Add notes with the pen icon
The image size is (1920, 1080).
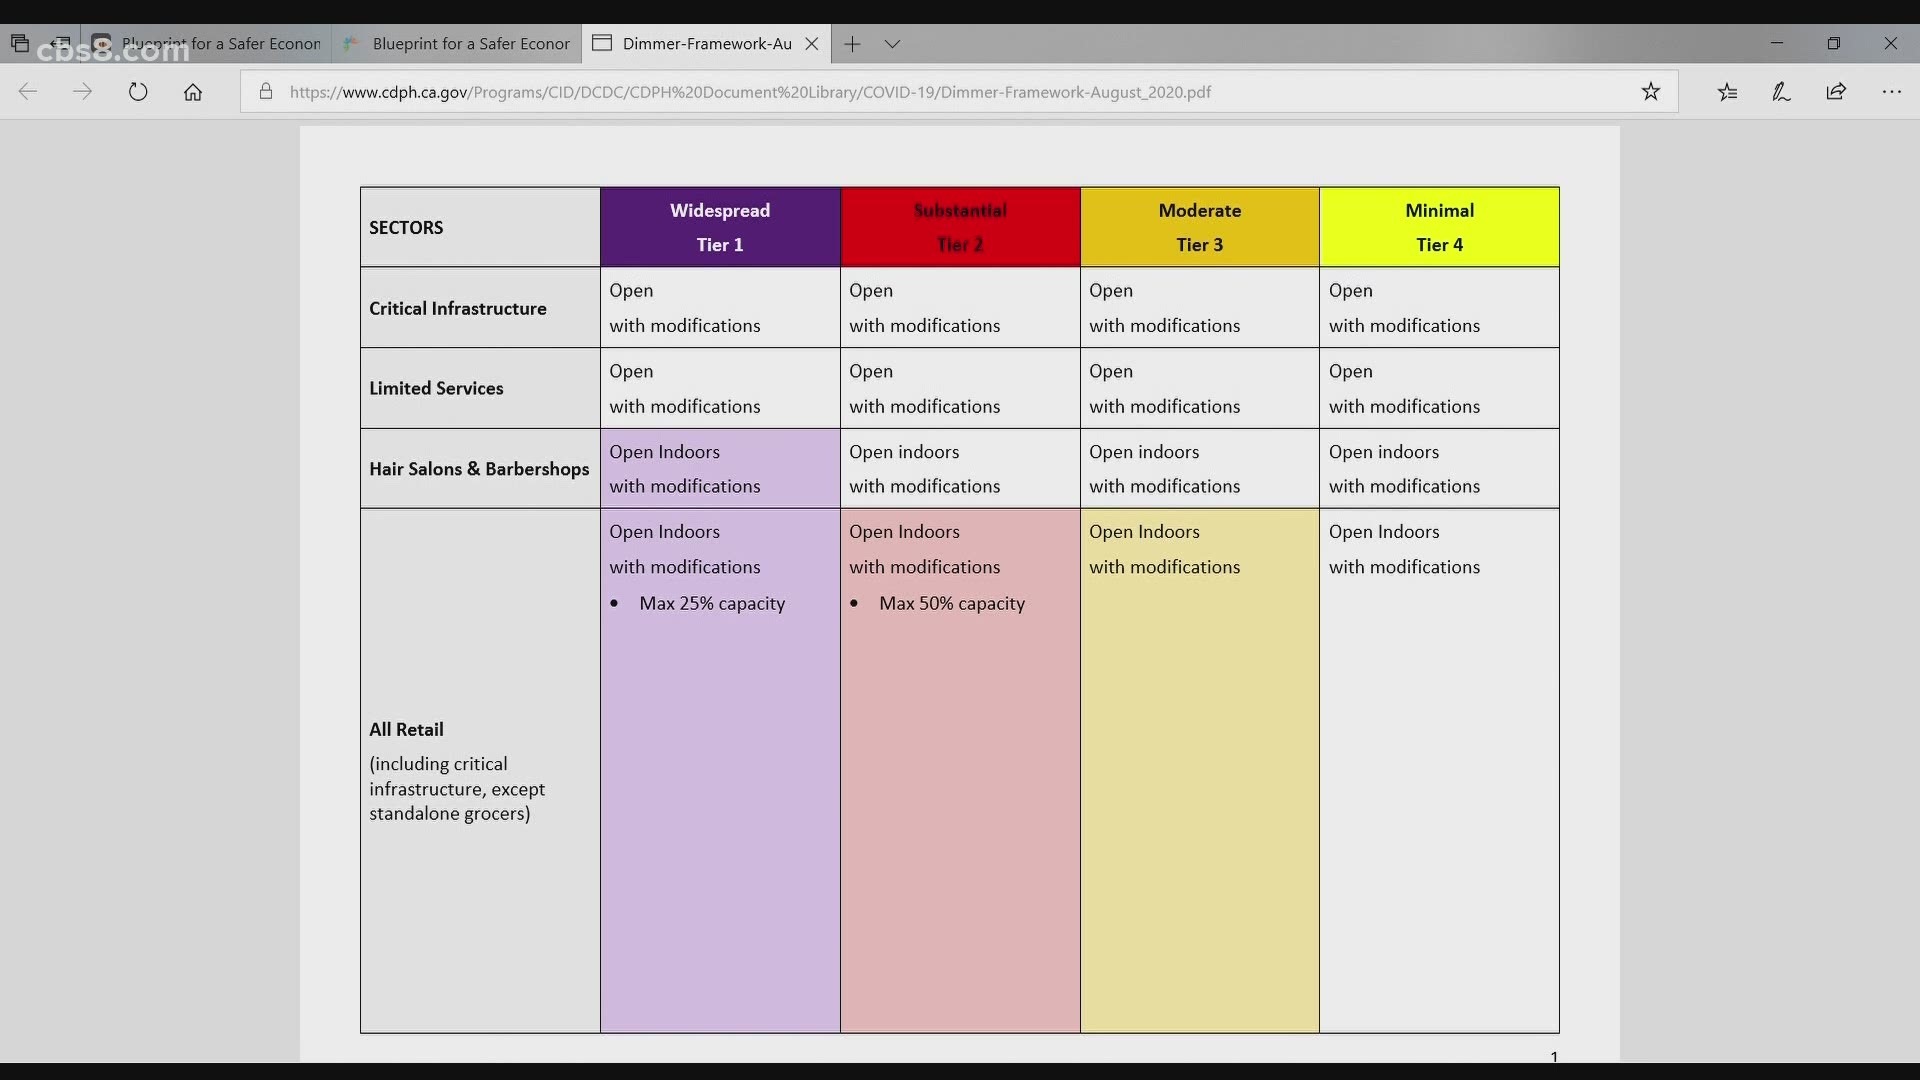point(1782,92)
